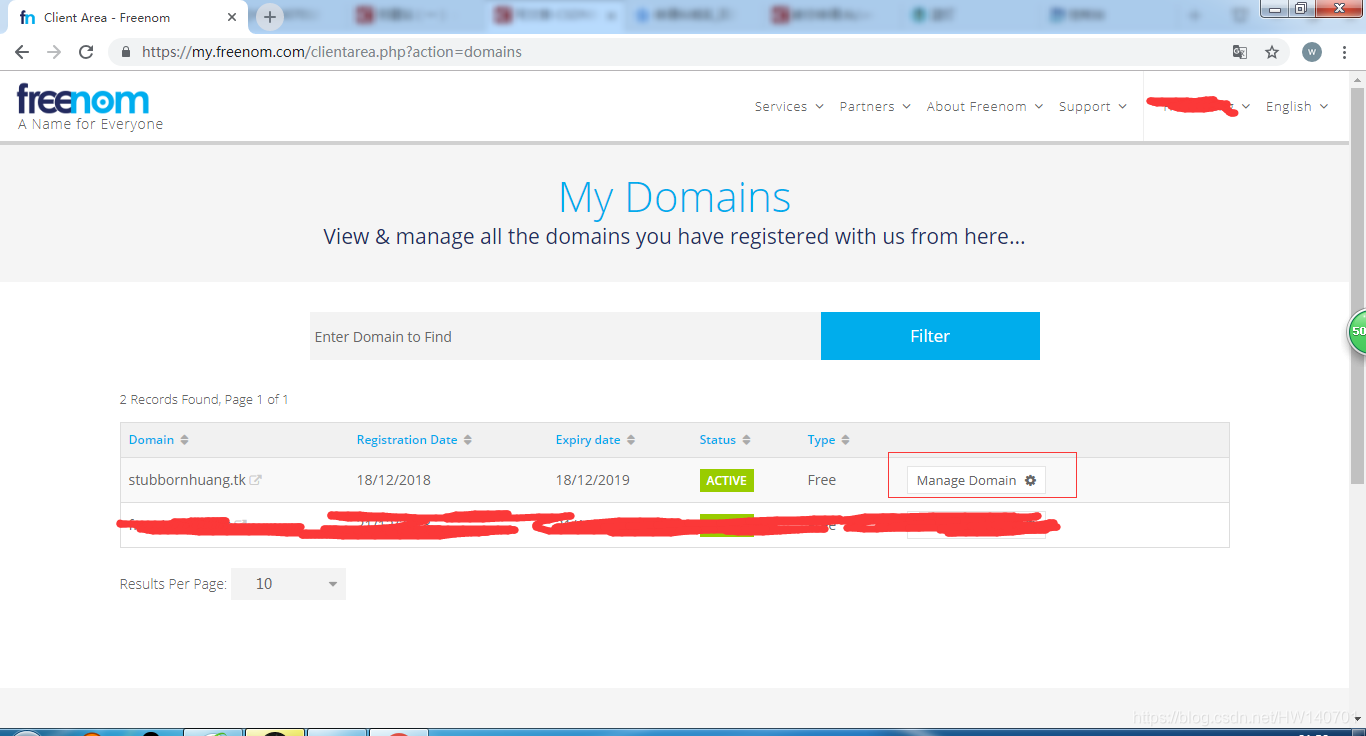
Task: Open the Chrome profile avatar
Action: click(1312, 52)
